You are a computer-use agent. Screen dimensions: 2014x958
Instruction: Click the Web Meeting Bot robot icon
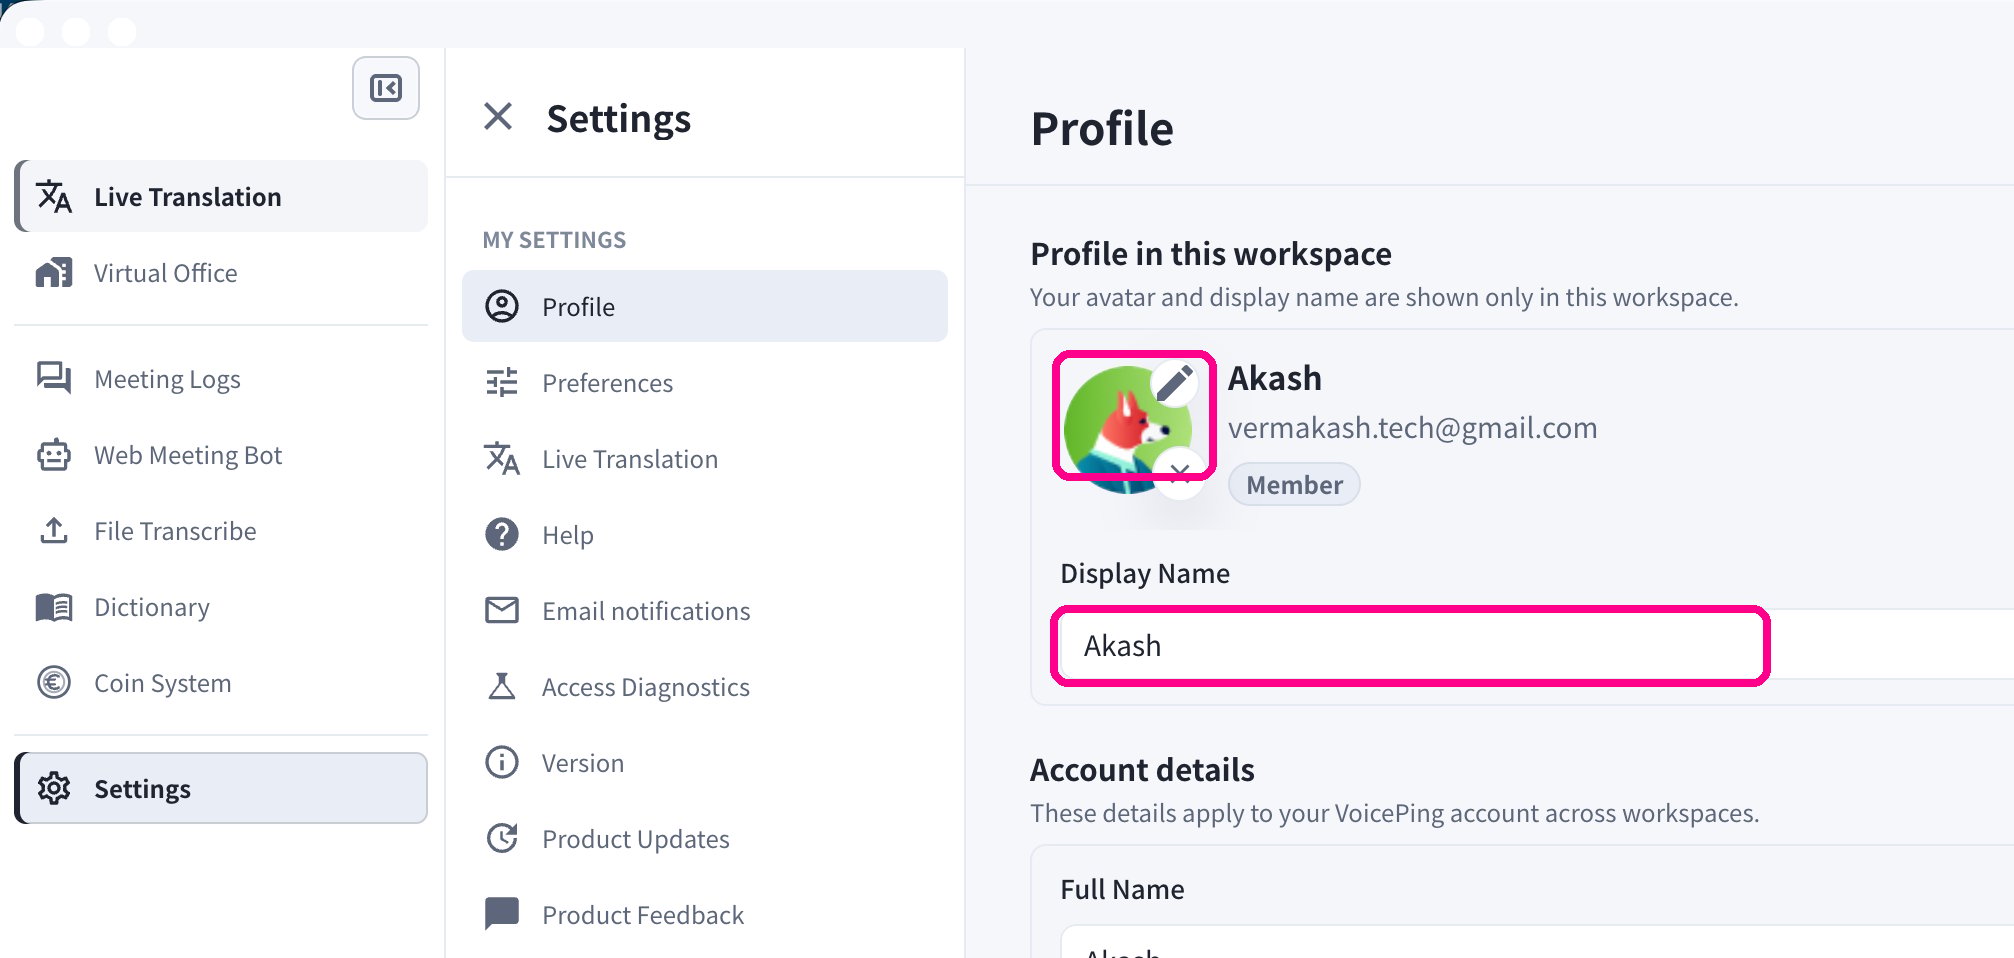[54, 455]
